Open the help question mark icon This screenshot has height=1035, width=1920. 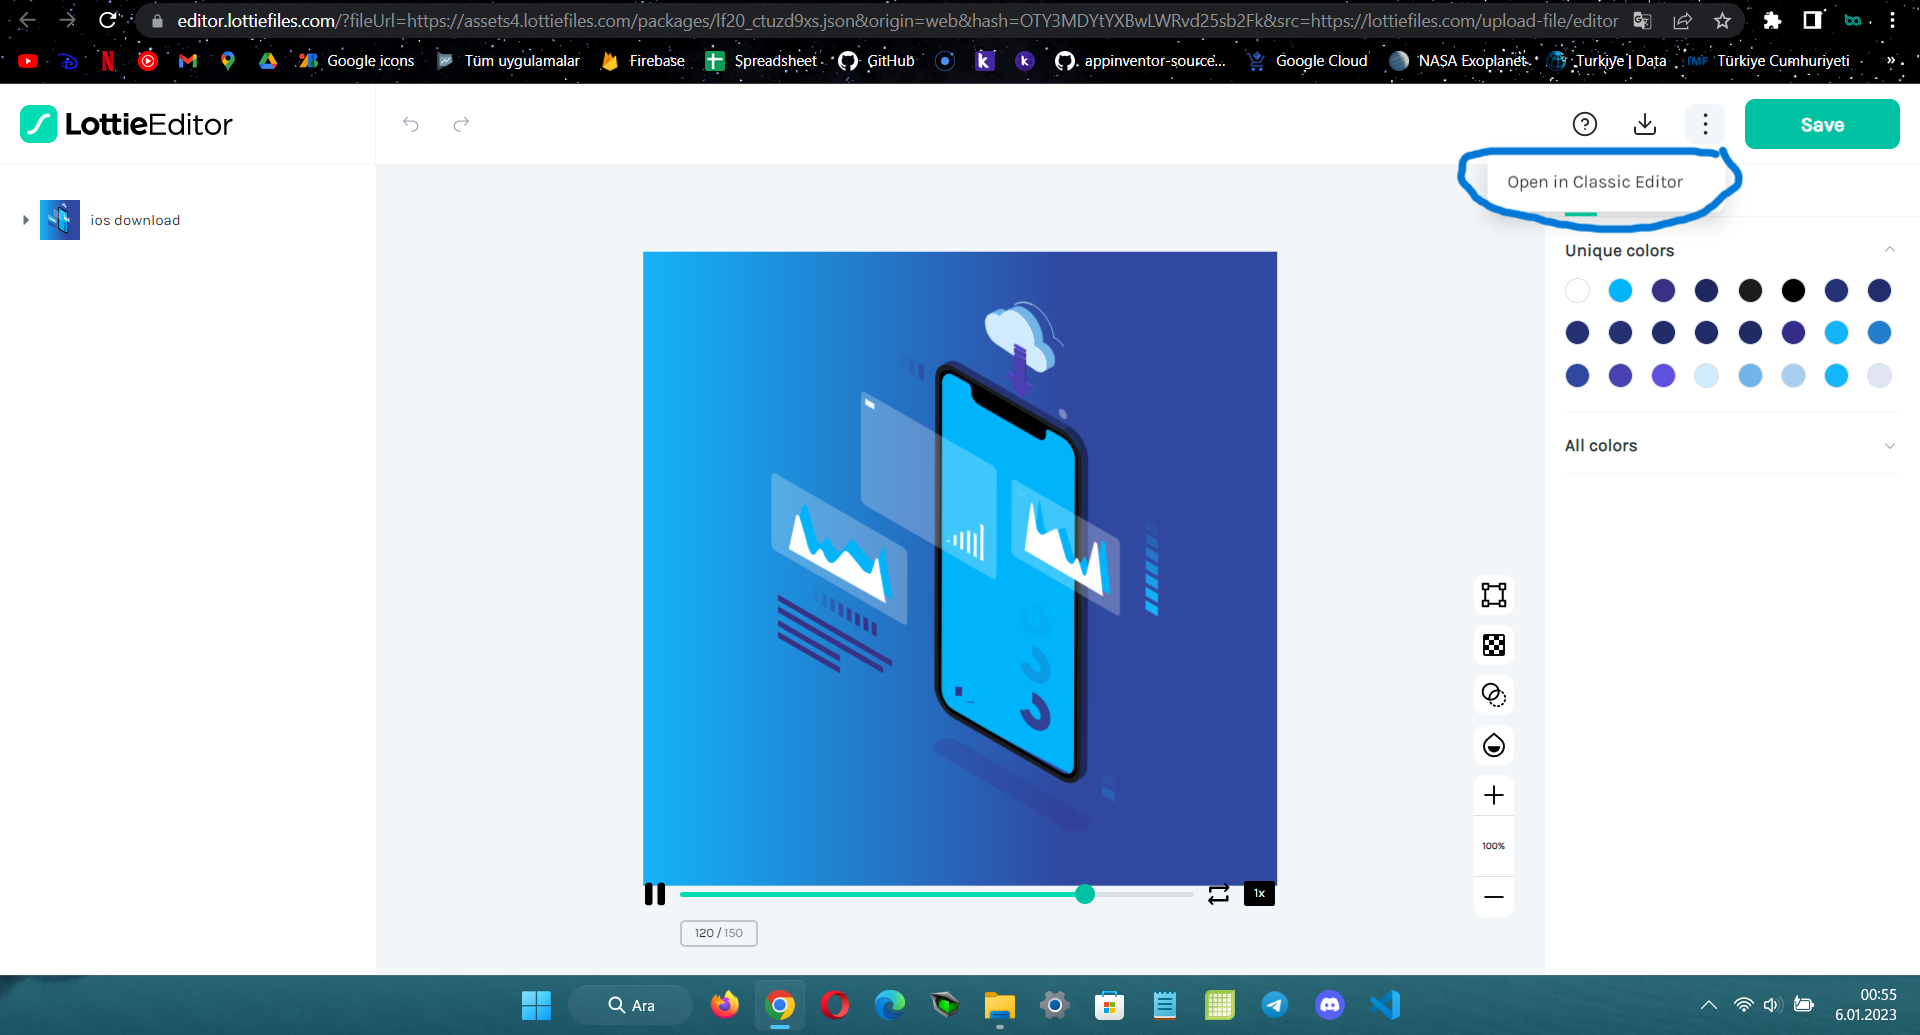pos(1585,124)
